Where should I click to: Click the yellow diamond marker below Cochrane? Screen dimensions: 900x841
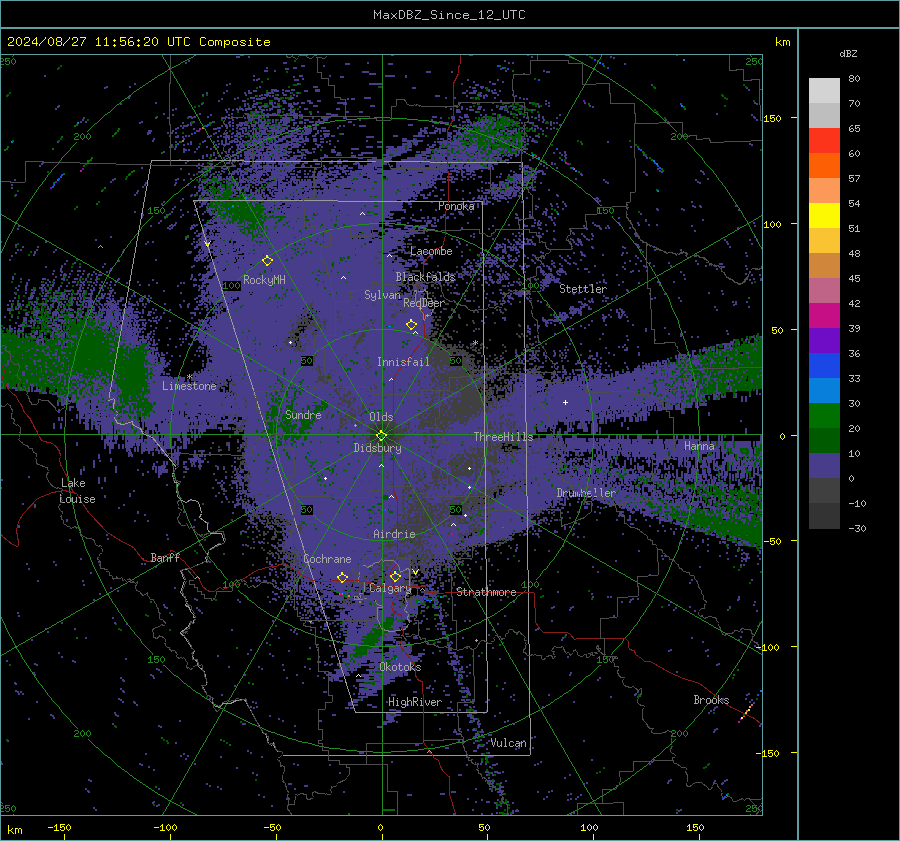[342, 577]
